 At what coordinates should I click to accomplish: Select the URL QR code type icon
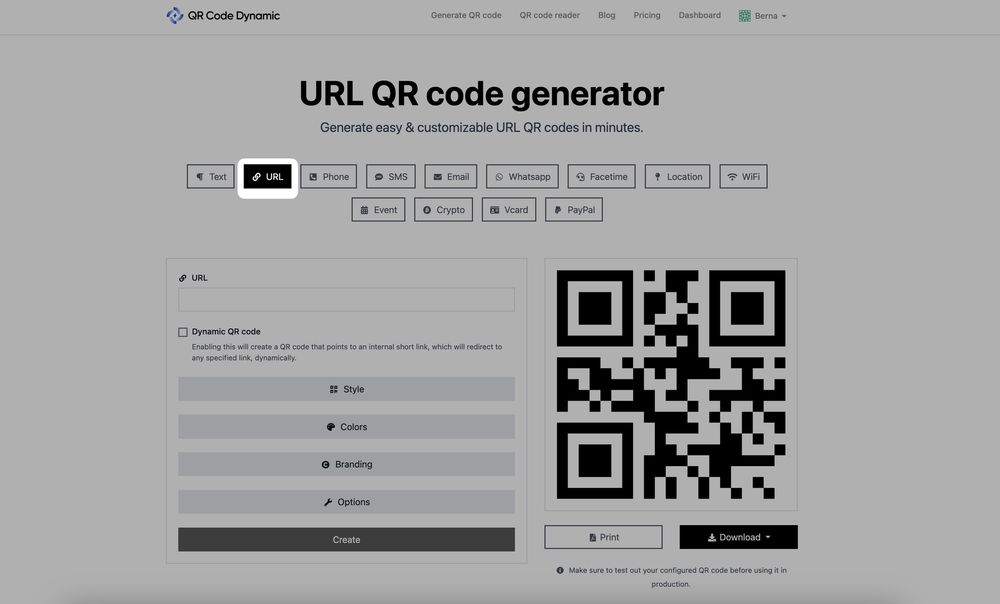click(x=256, y=175)
